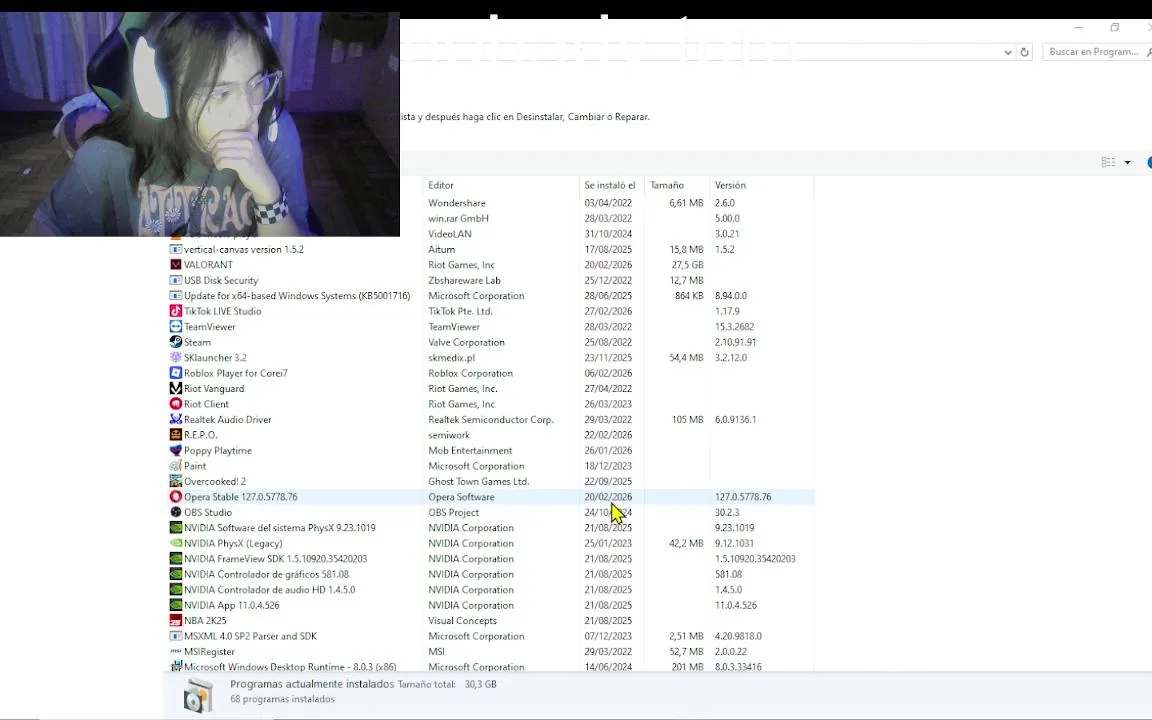Open the view options dropdown arrow
This screenshot has width=1152, height=720.
(1127, 162)
